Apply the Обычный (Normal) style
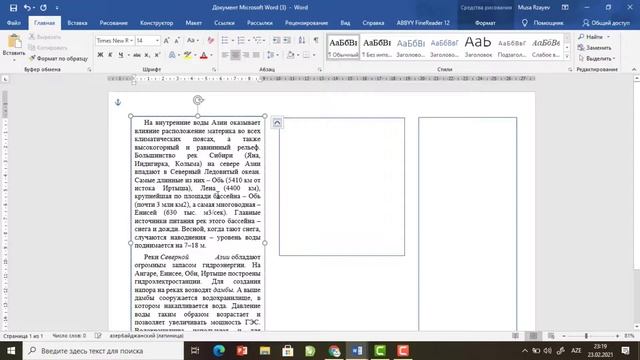The image size is (640, 360). [343, 47]
